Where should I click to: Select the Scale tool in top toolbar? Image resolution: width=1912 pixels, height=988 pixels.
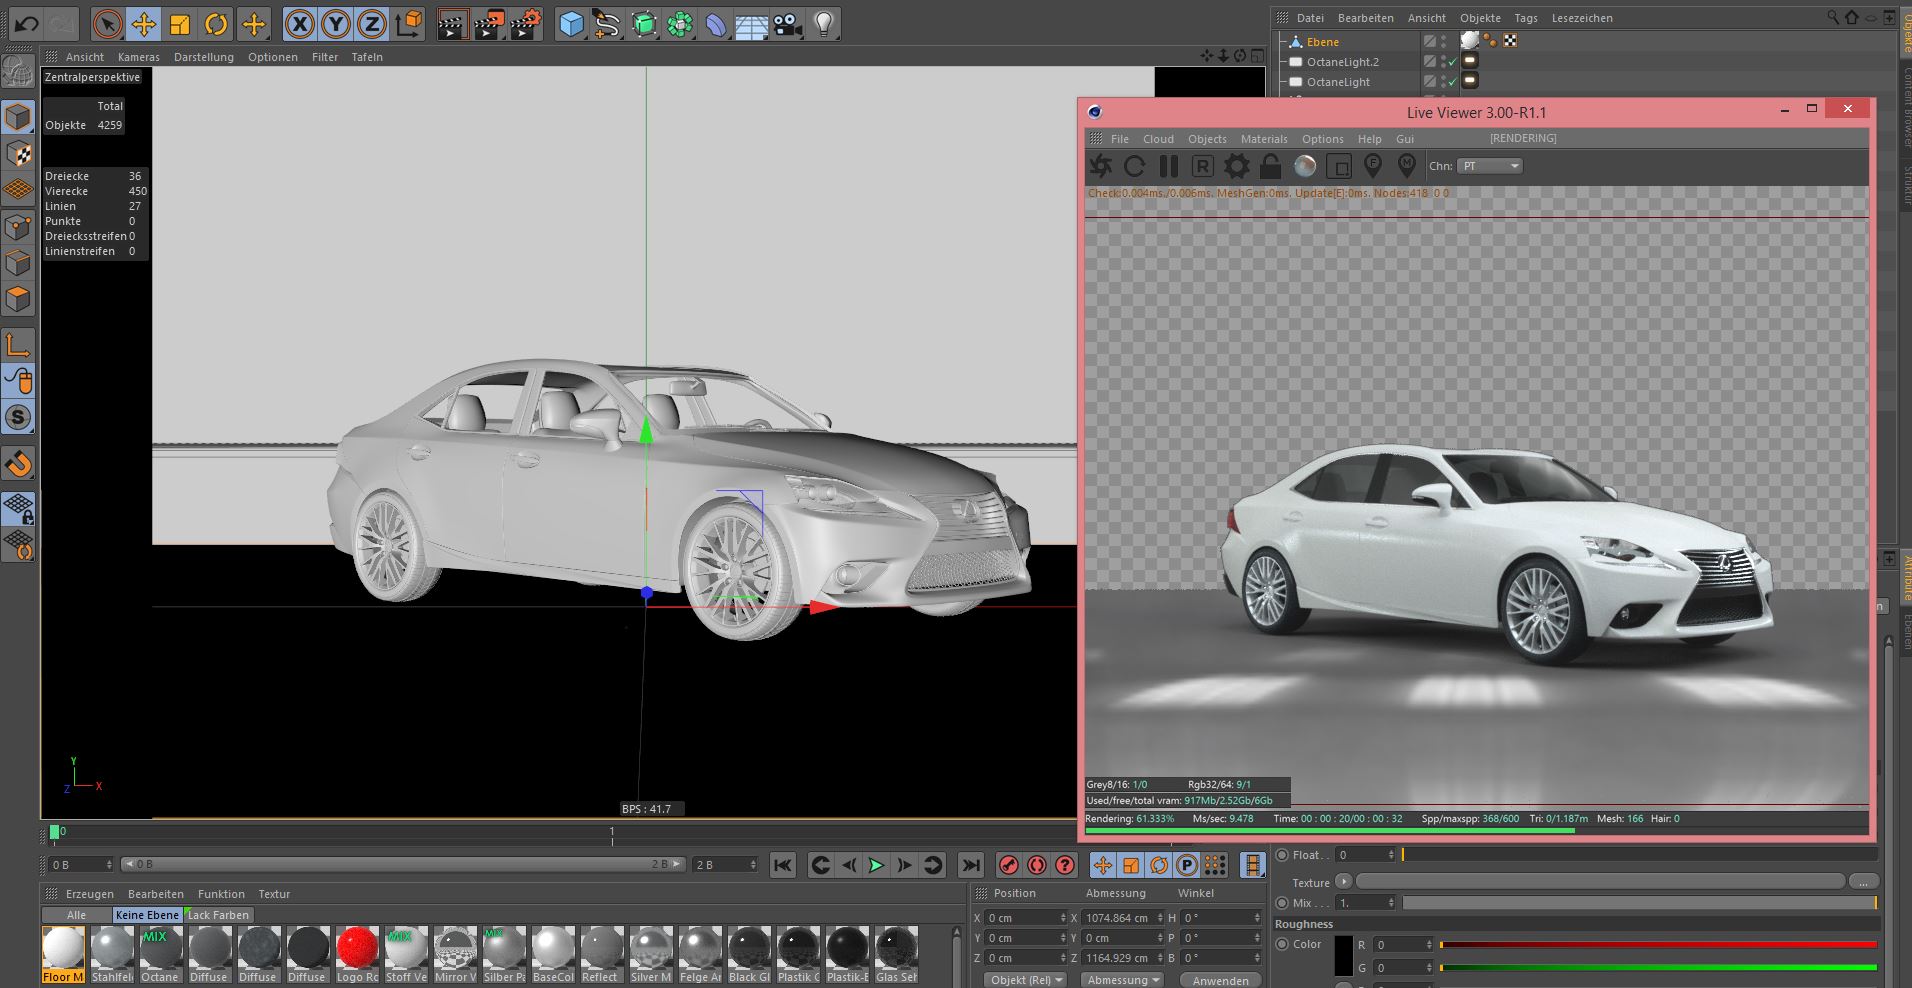click(180, 24)
